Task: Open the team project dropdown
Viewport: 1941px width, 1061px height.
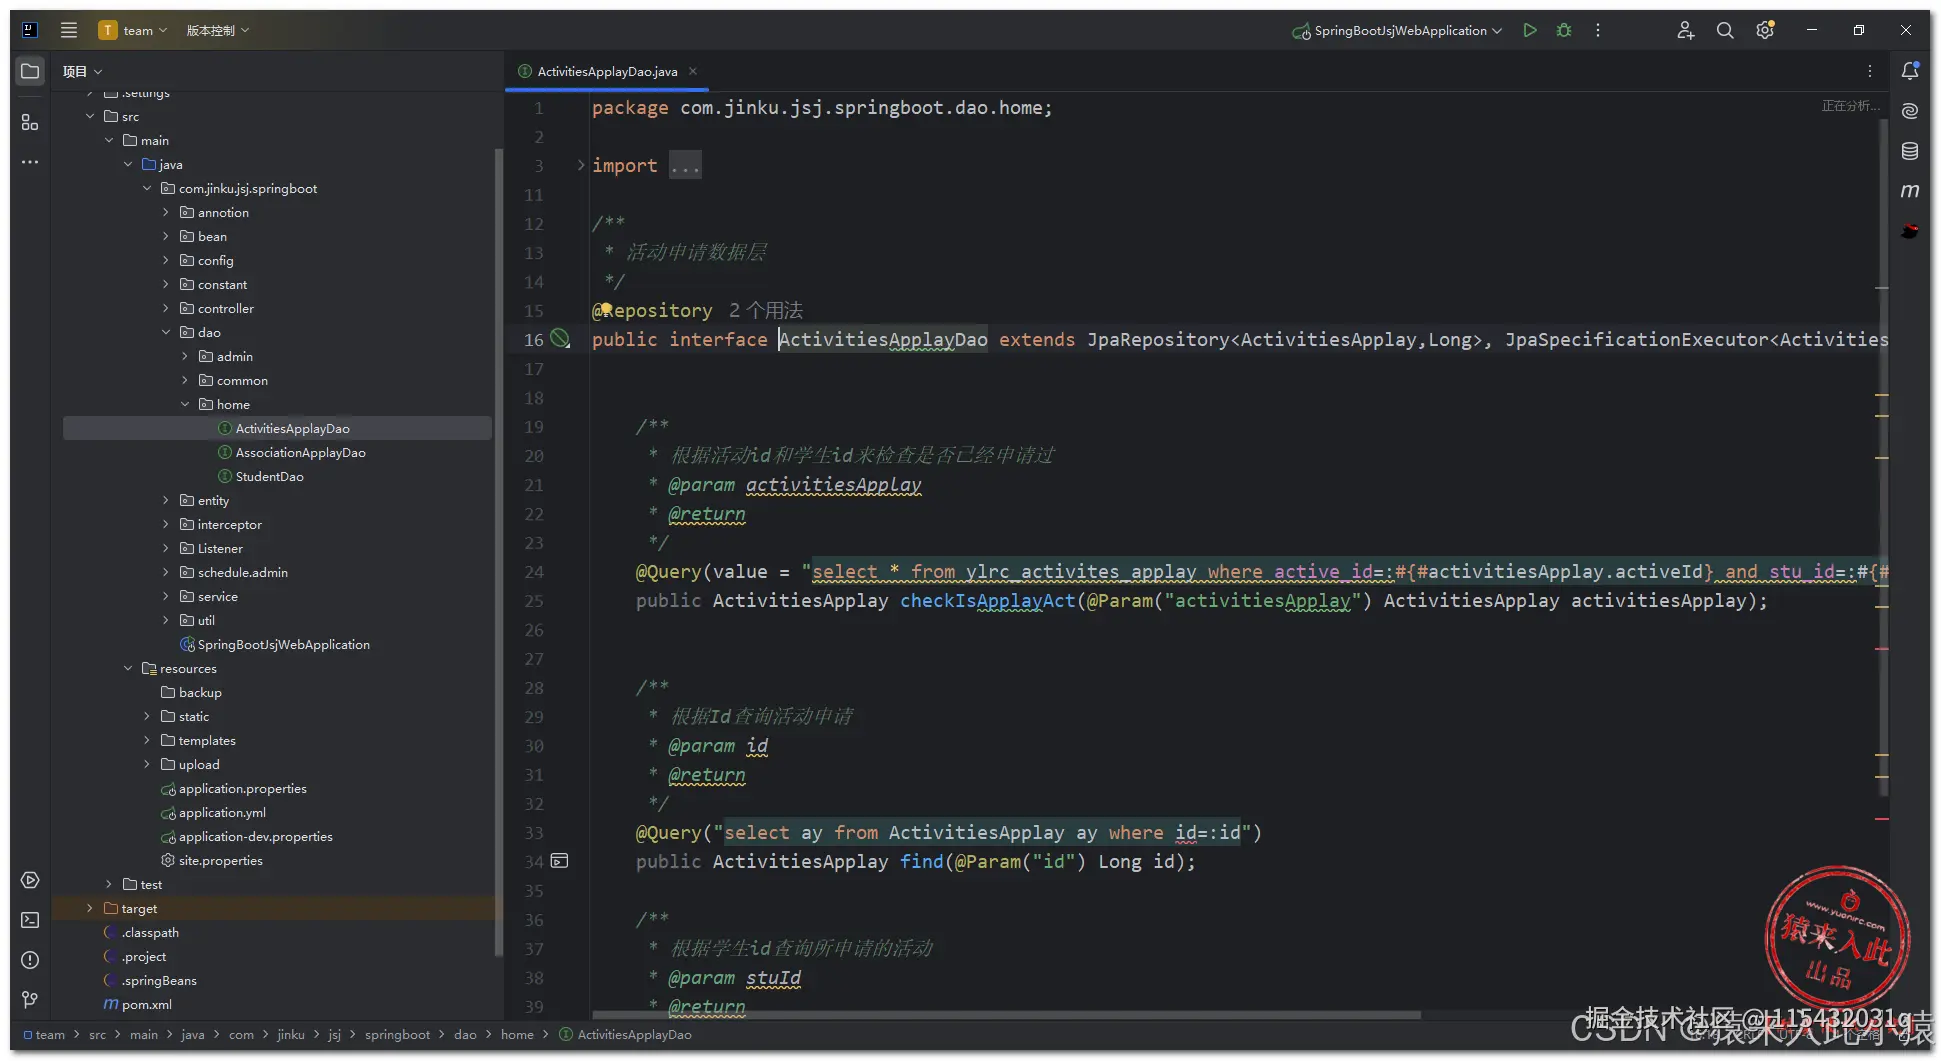Action: click(x=133, y=30)
